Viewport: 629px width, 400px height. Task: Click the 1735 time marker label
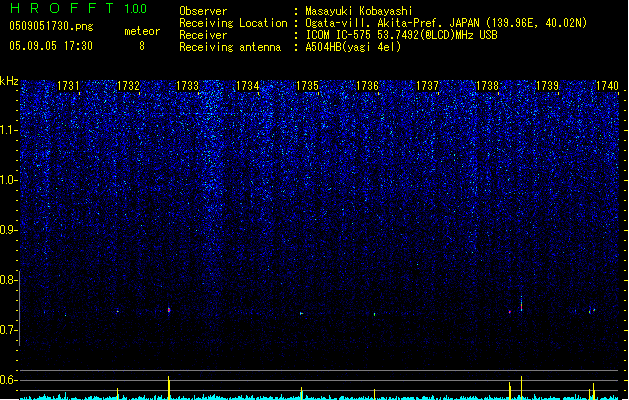click(307, 86)
